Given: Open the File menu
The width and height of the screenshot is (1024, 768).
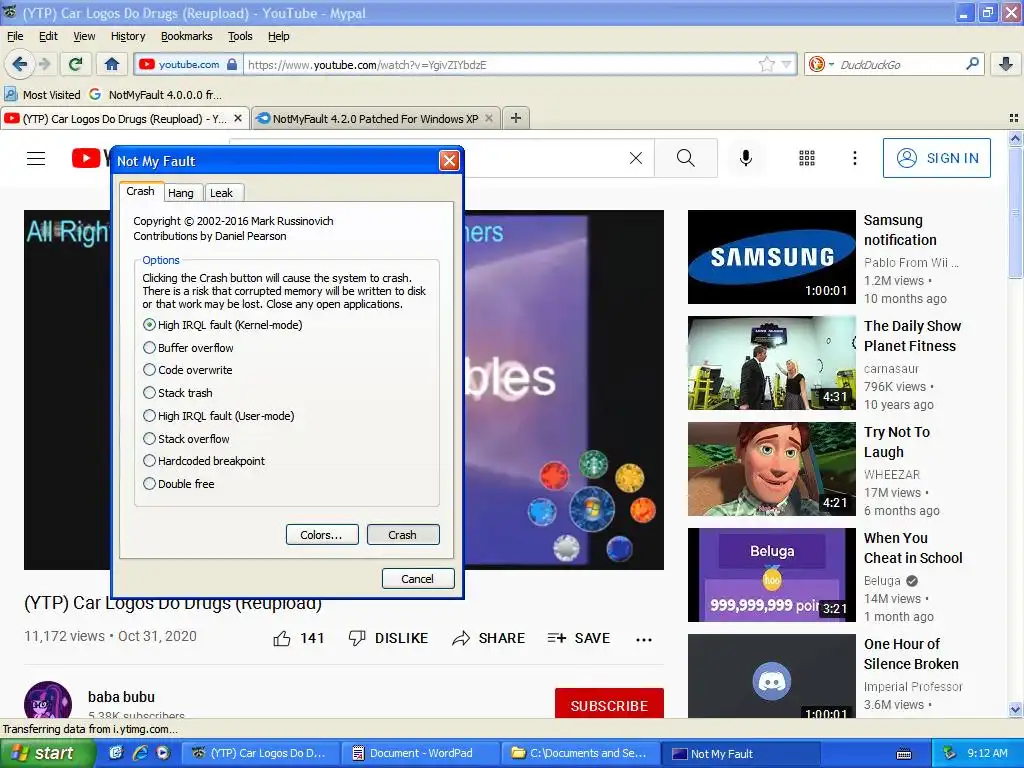Looking at the screenshot, I should (x=15, y=36).
